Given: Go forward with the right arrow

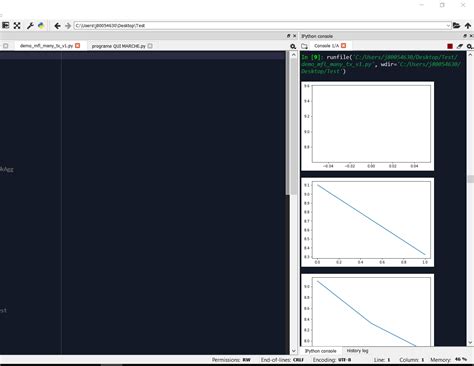Looking at the screenshot, I should [x=68, y=26].
